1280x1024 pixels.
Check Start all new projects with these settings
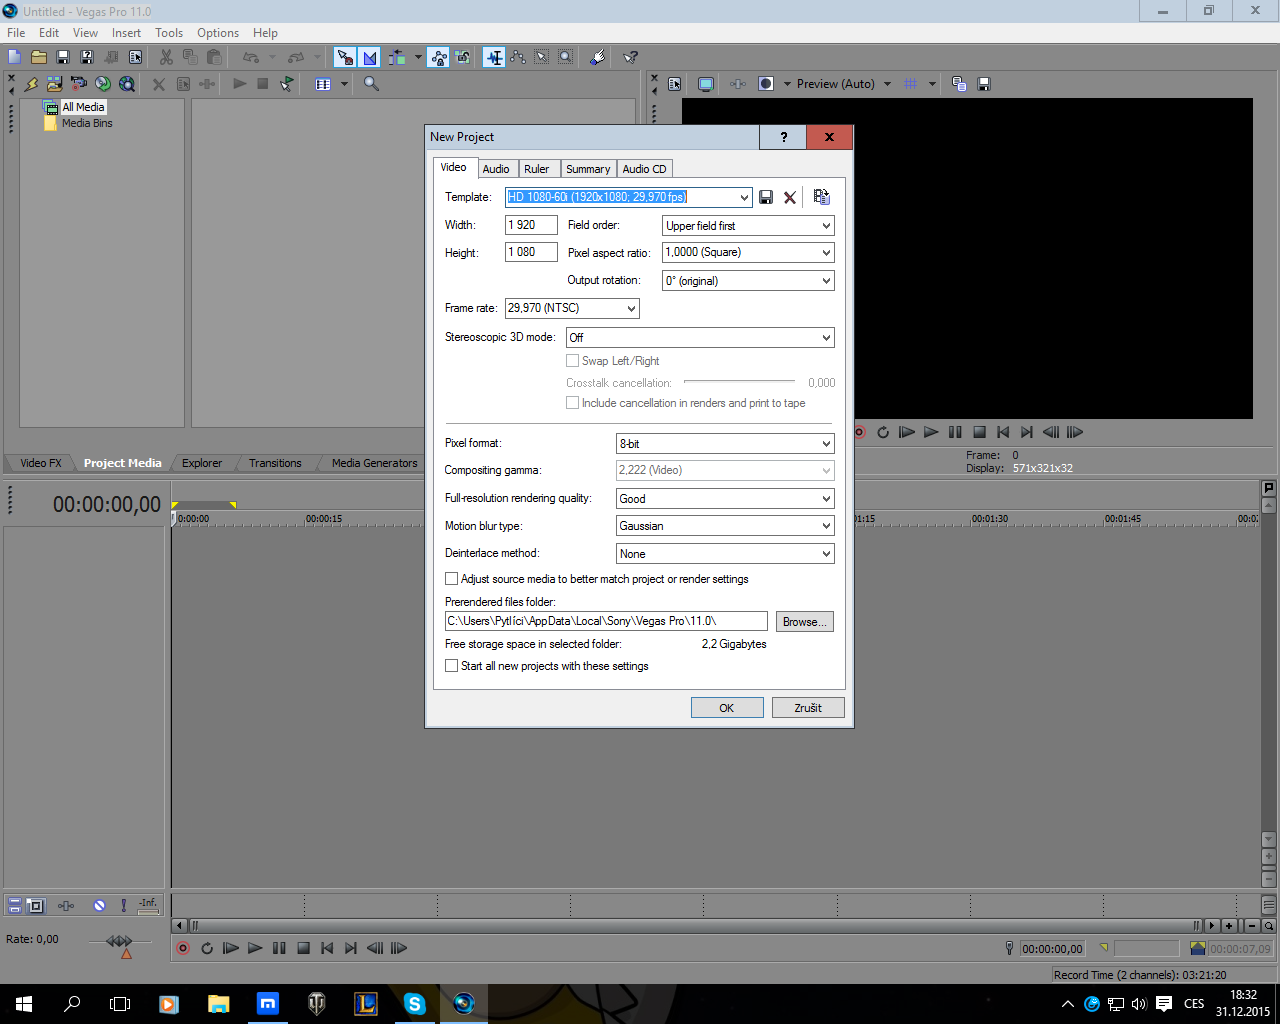(452, 666)
